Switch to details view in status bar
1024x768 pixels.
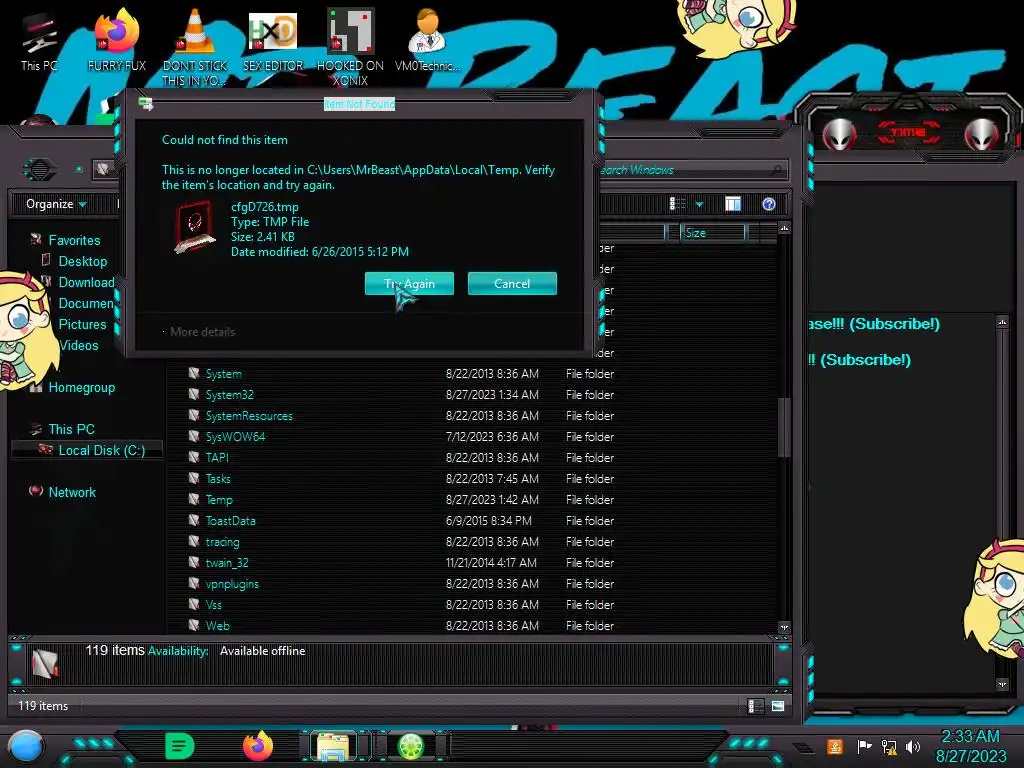755,706
